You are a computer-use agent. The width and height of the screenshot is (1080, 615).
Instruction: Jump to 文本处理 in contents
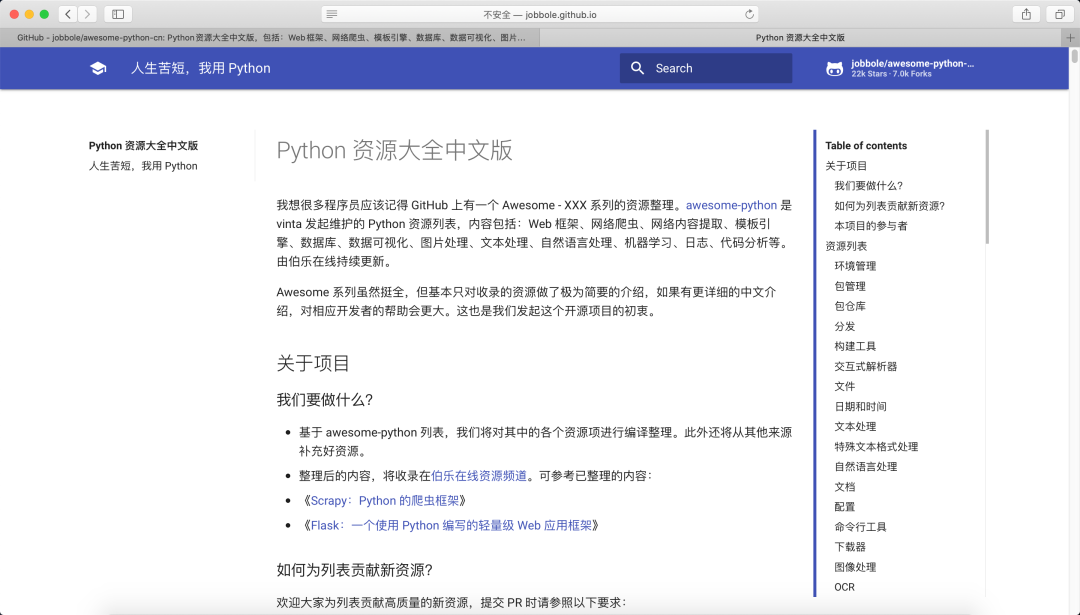pyautogui.click(x=855, y=426)
